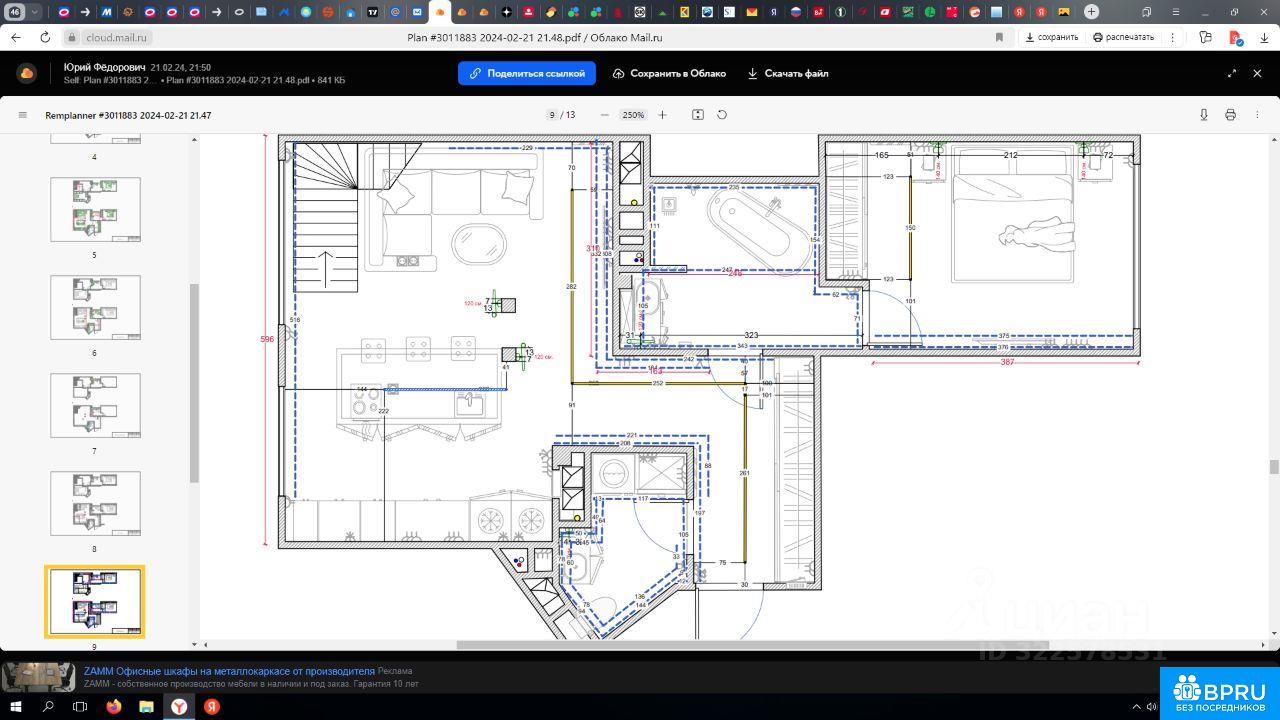Click the horizontal scrollbar under the plan

pos(750,645)
